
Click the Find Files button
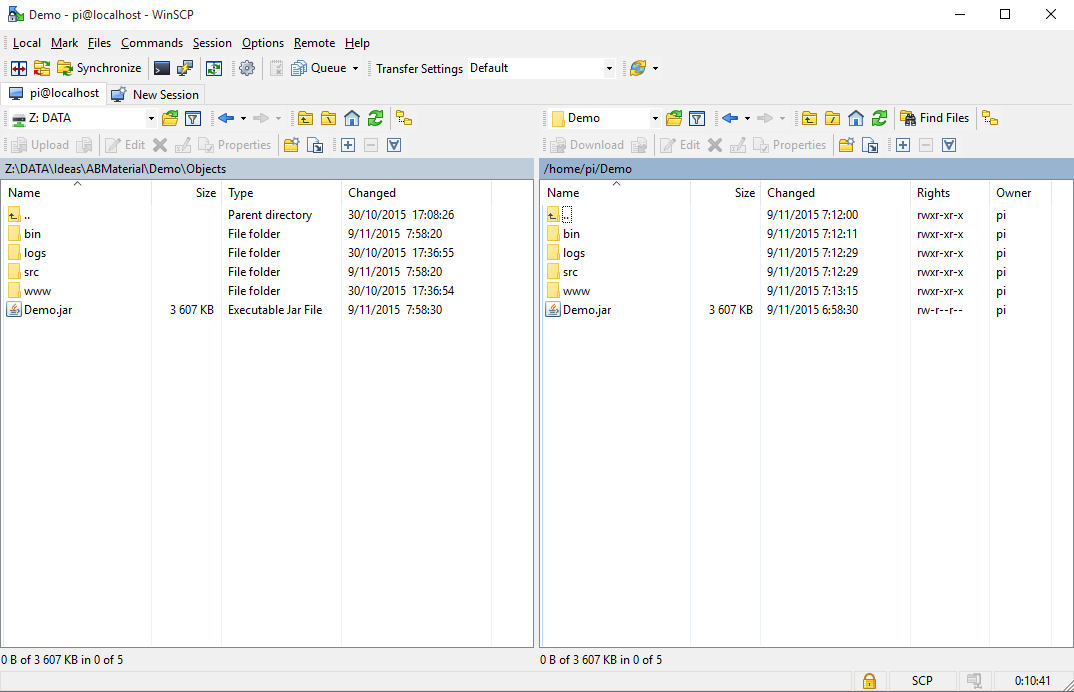935,119
